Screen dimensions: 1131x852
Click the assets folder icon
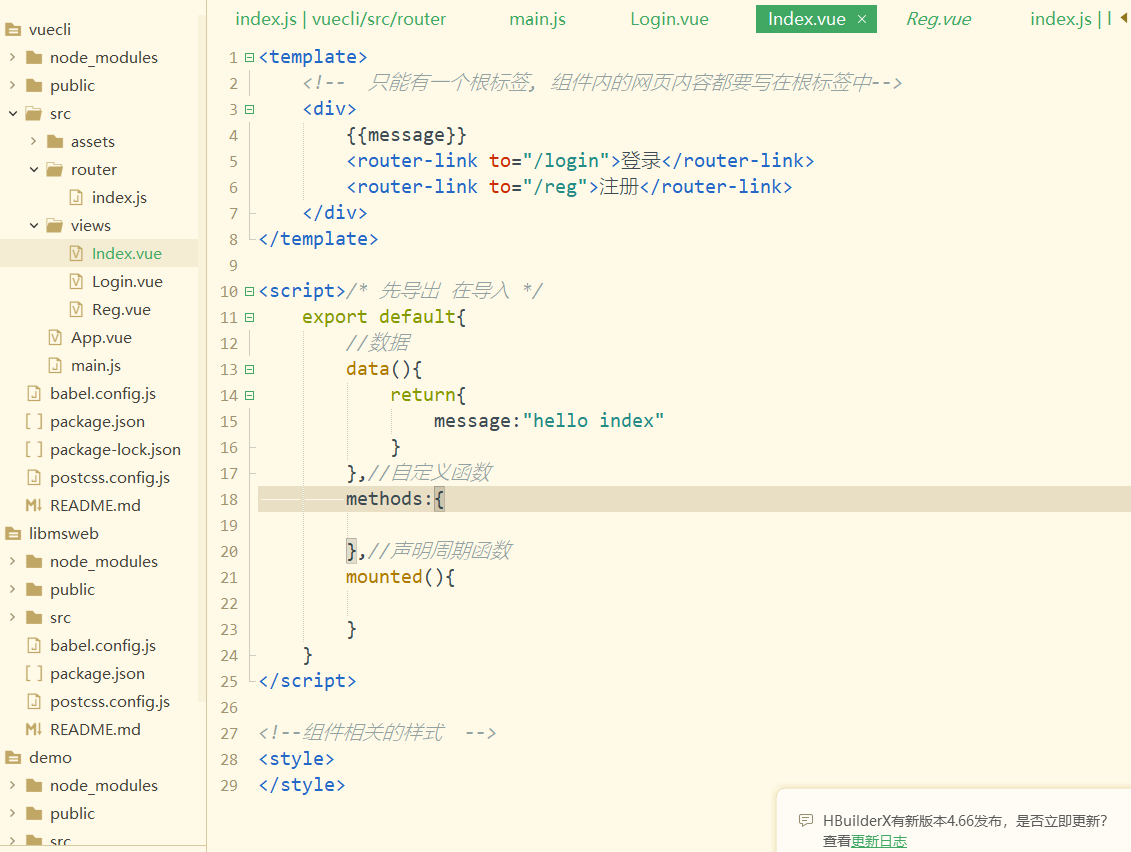pyautogui.click(x=55, y=141)
